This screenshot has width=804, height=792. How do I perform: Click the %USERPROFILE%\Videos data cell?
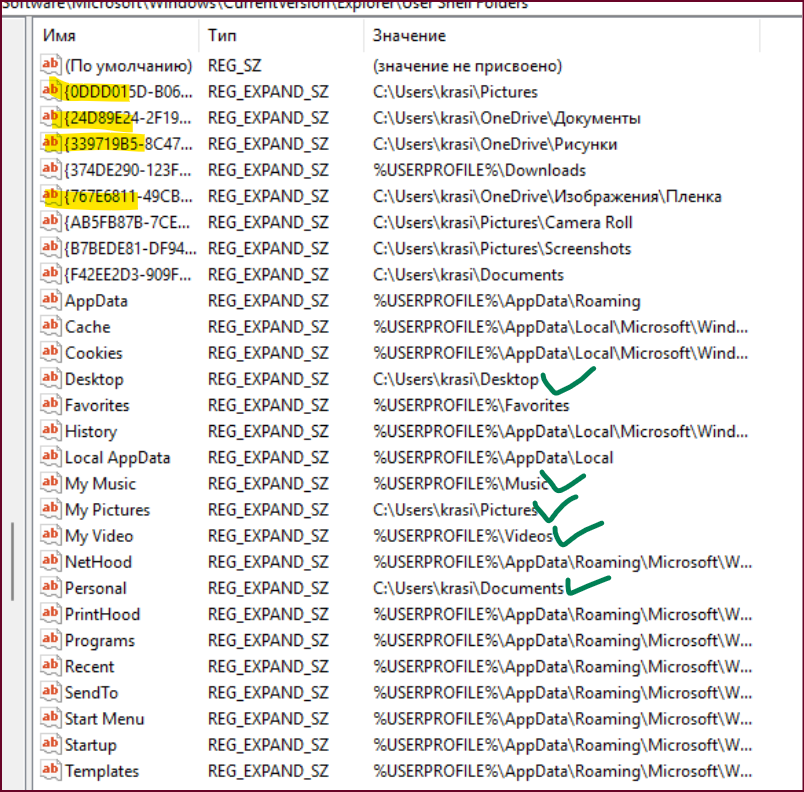[463, 536]
